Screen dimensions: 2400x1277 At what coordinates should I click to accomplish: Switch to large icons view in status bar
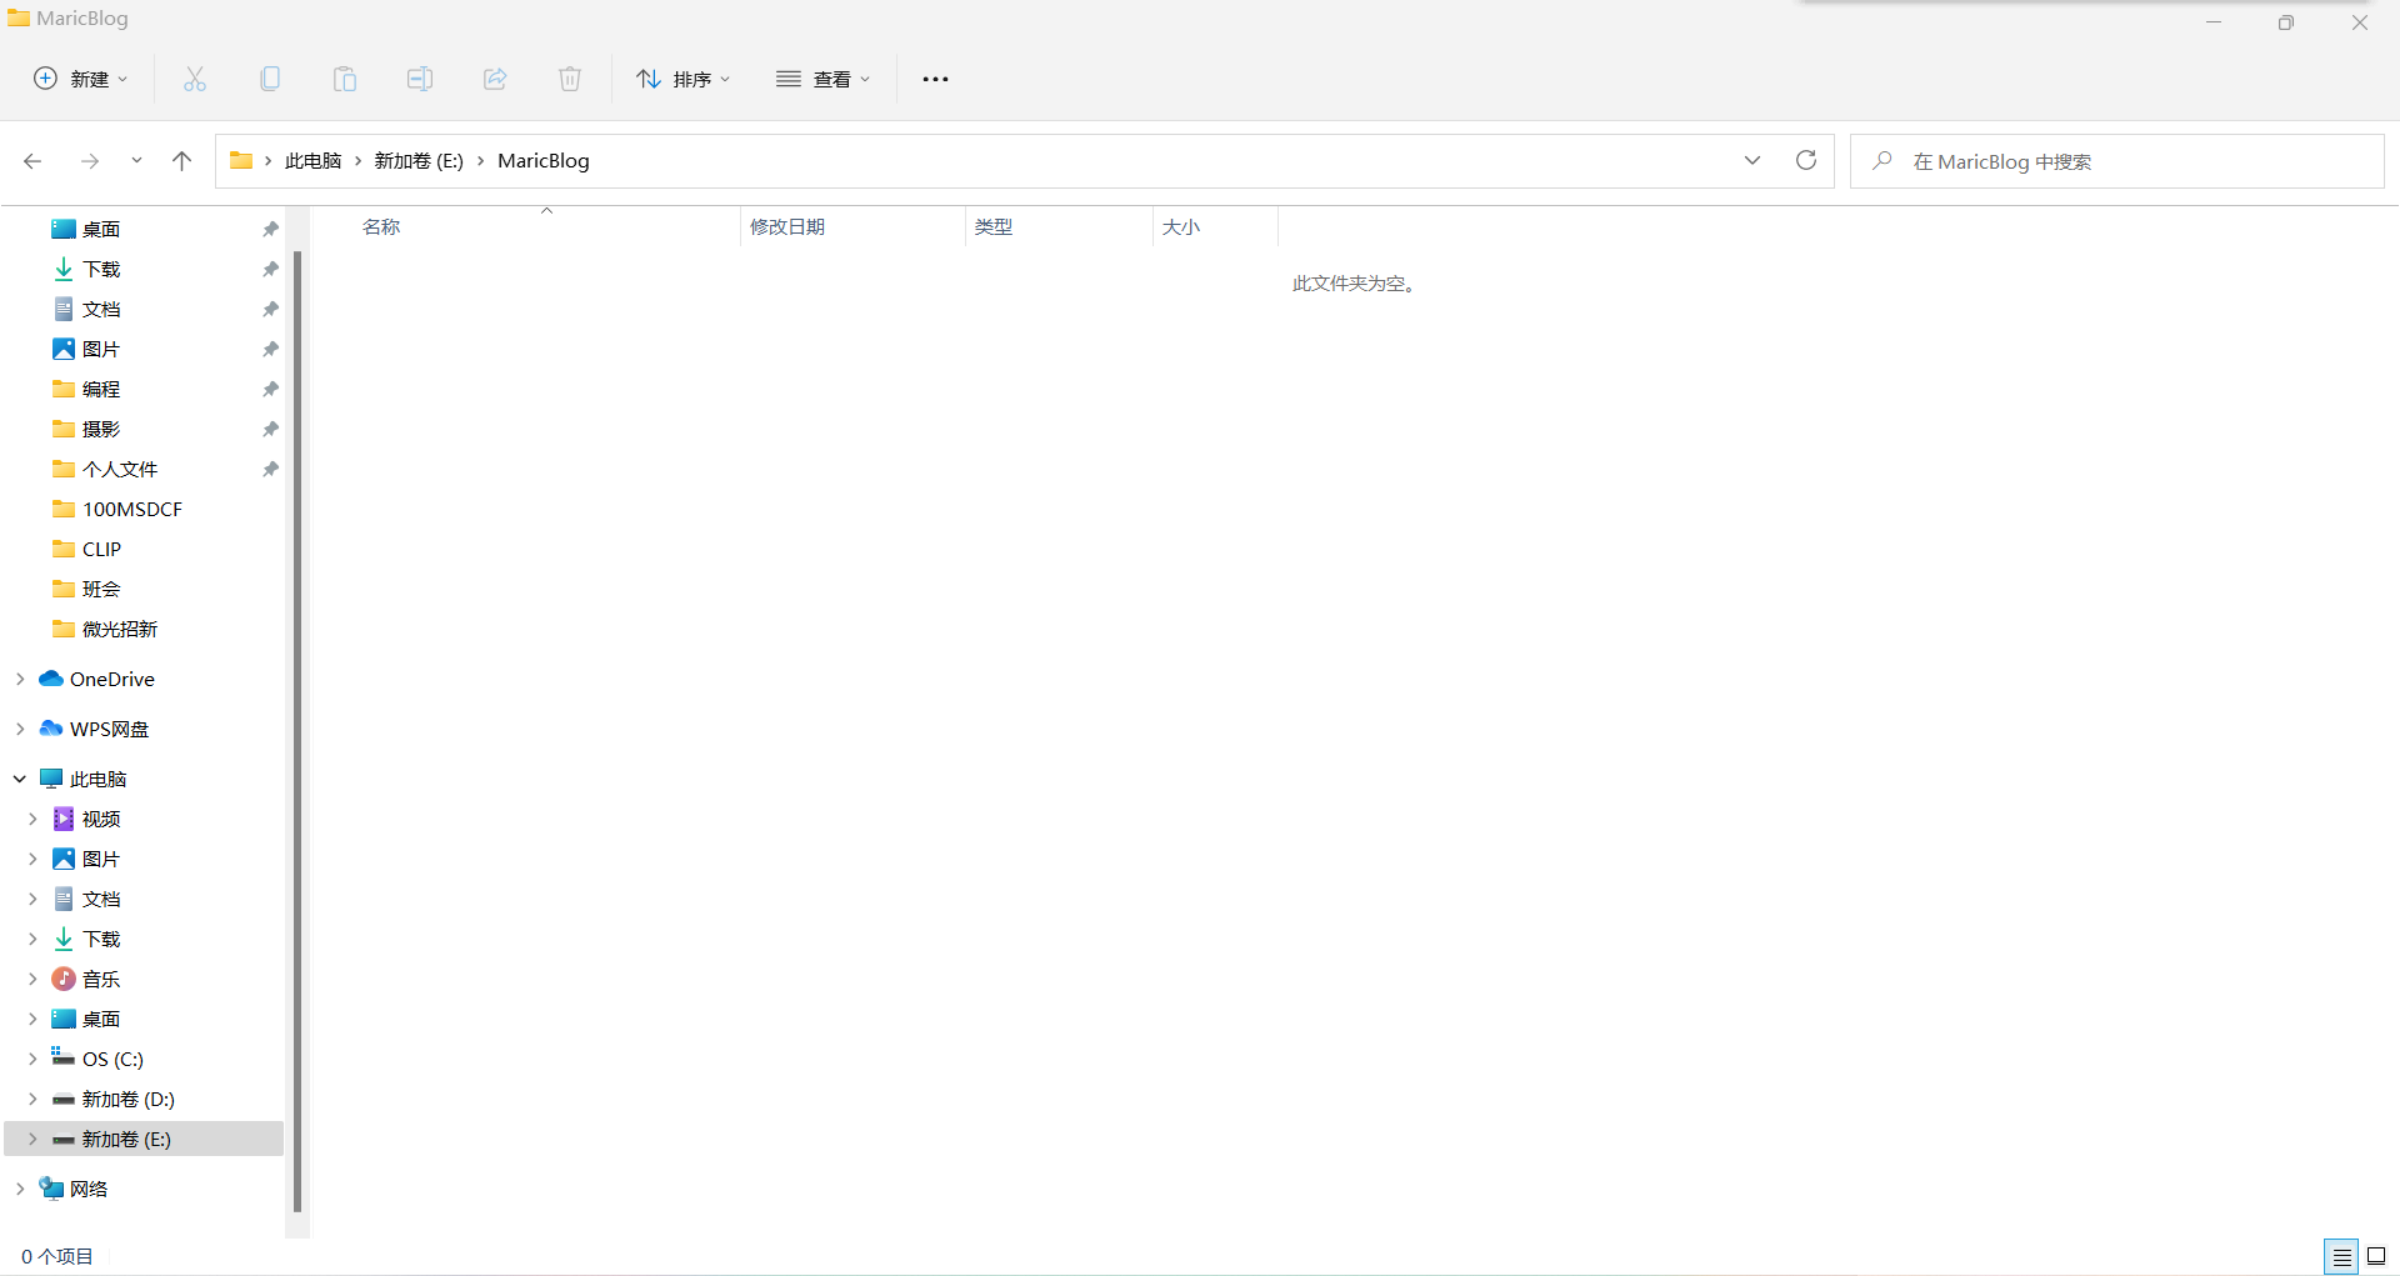[x=2375, y=1257]
